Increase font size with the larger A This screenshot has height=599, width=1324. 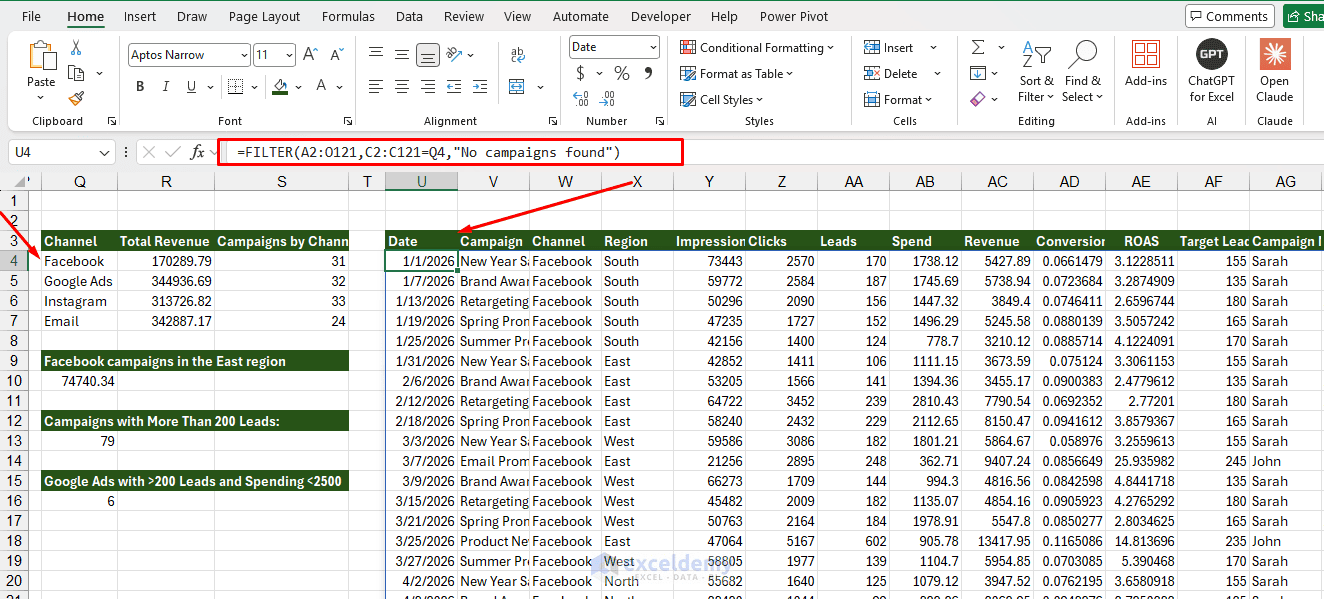click(x=311, y=55)
